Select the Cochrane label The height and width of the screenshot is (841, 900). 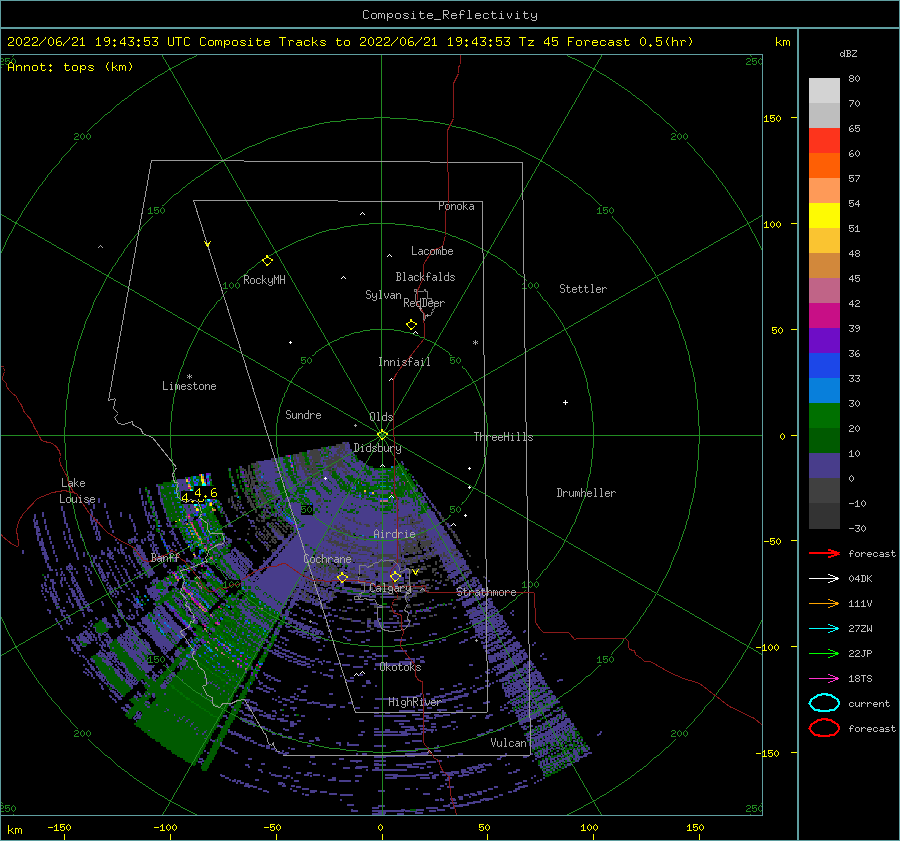click(x=327, y=559)
